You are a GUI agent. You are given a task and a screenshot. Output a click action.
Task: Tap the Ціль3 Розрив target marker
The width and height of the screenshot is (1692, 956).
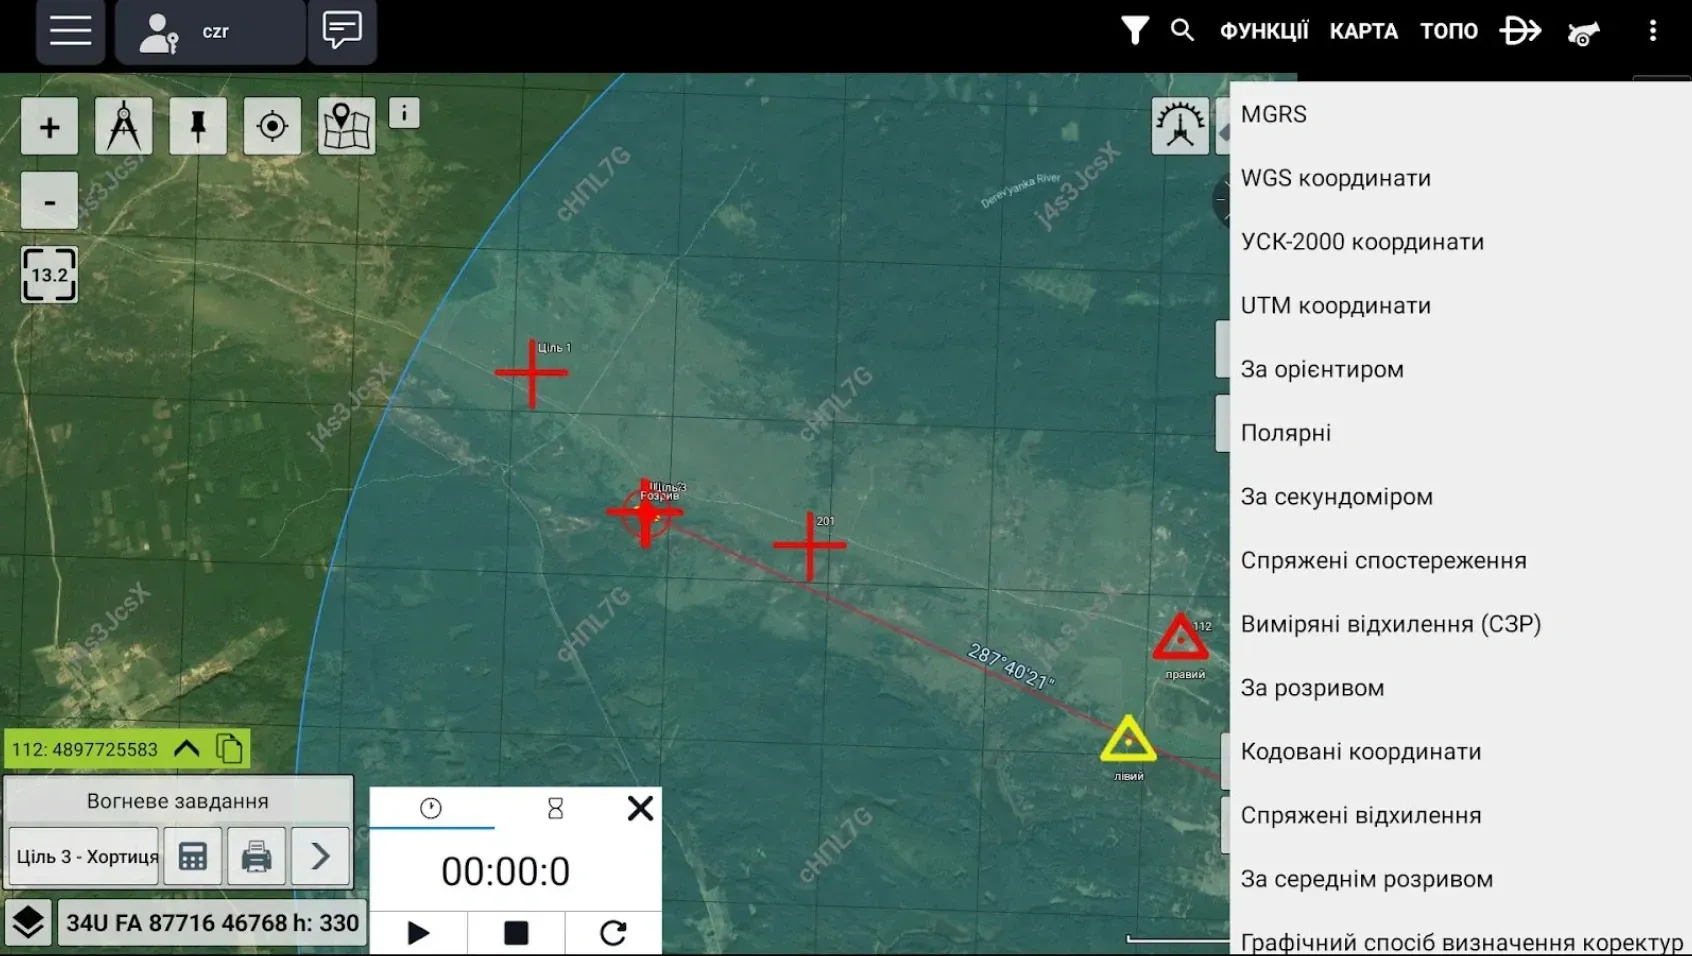point(646,512)
